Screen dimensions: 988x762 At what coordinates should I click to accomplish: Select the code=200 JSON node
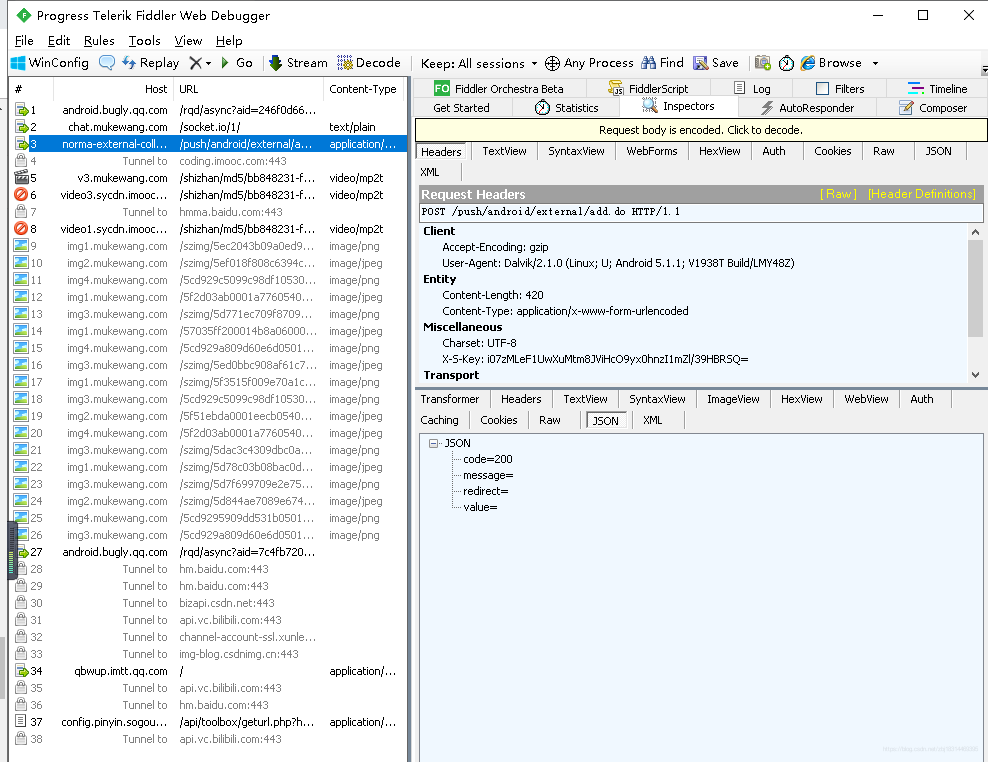[x=488, y=459]
